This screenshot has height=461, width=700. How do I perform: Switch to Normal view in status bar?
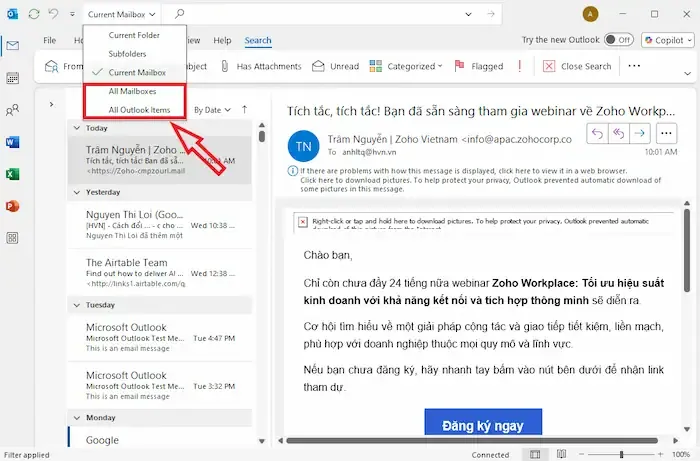click(x=535, y=454)
